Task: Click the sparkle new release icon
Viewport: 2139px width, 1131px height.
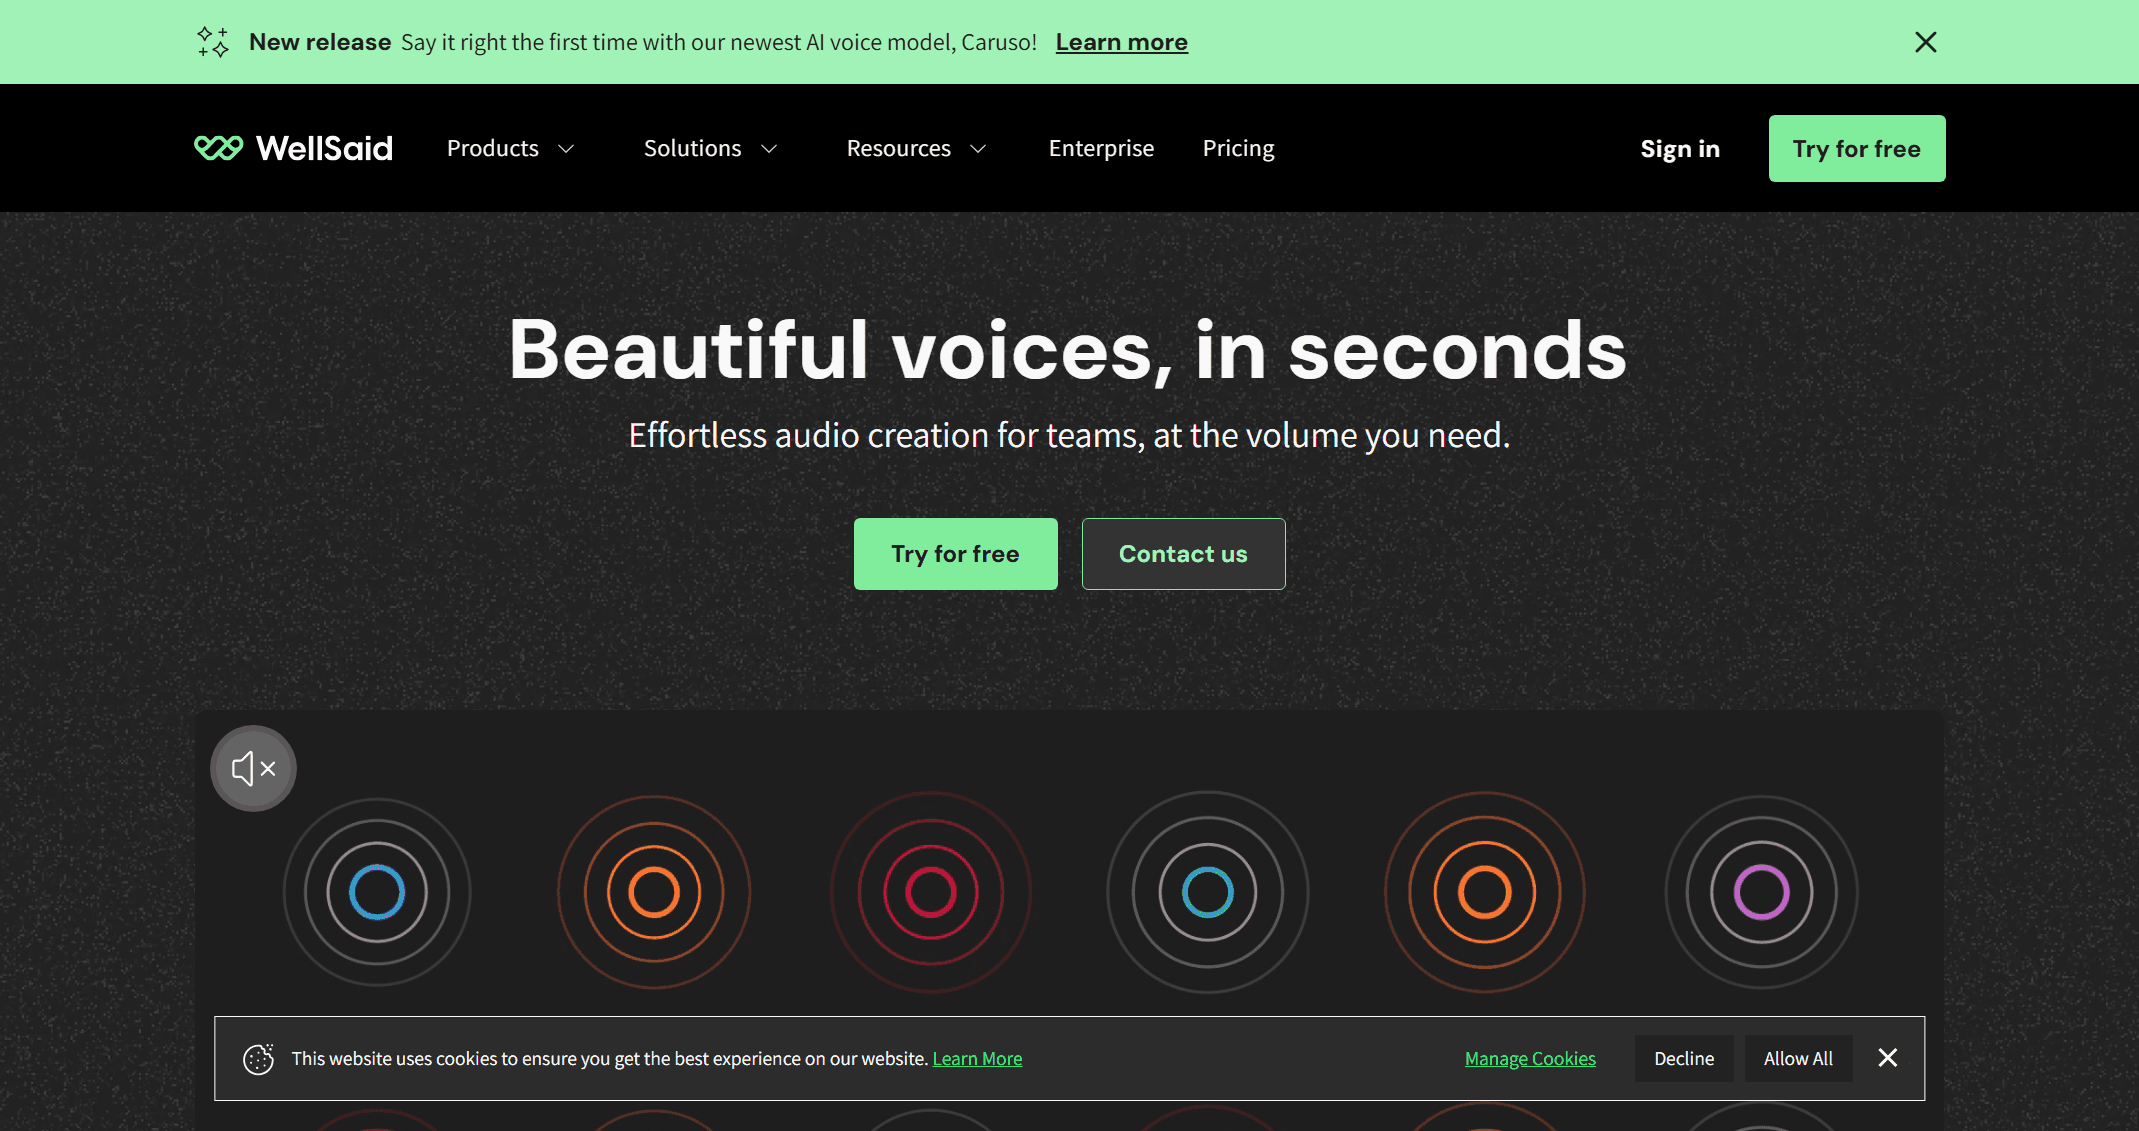Action: click(x=212, y=42)
